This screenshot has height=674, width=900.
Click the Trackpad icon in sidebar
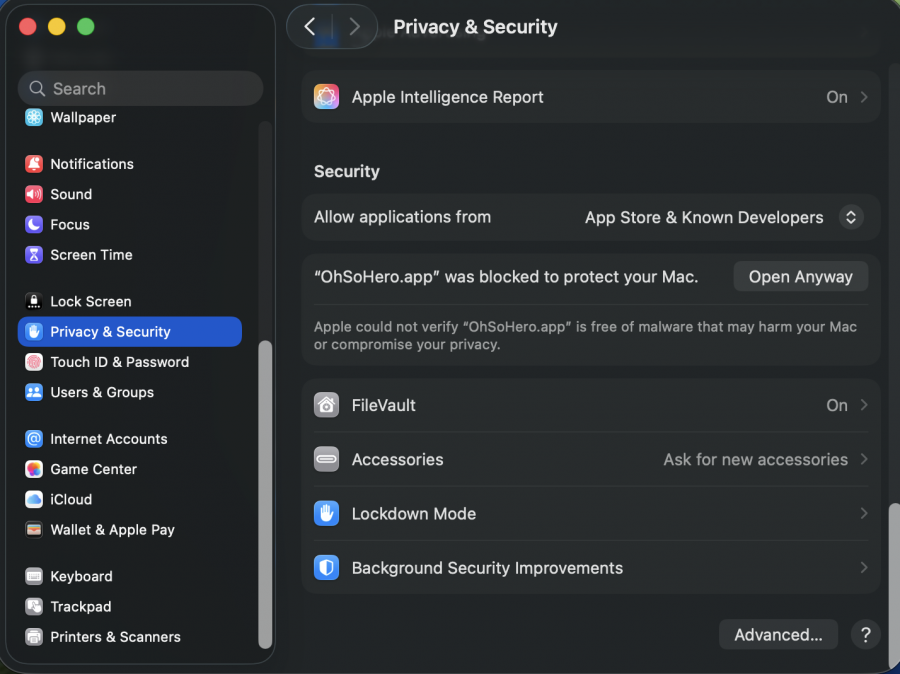point(34,606)
